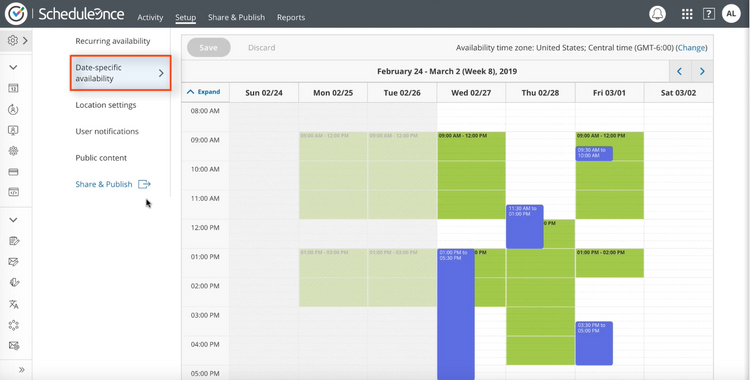Open the user profile circle icon
This screenshot has width=750, height=380.
tap(13, 109)
